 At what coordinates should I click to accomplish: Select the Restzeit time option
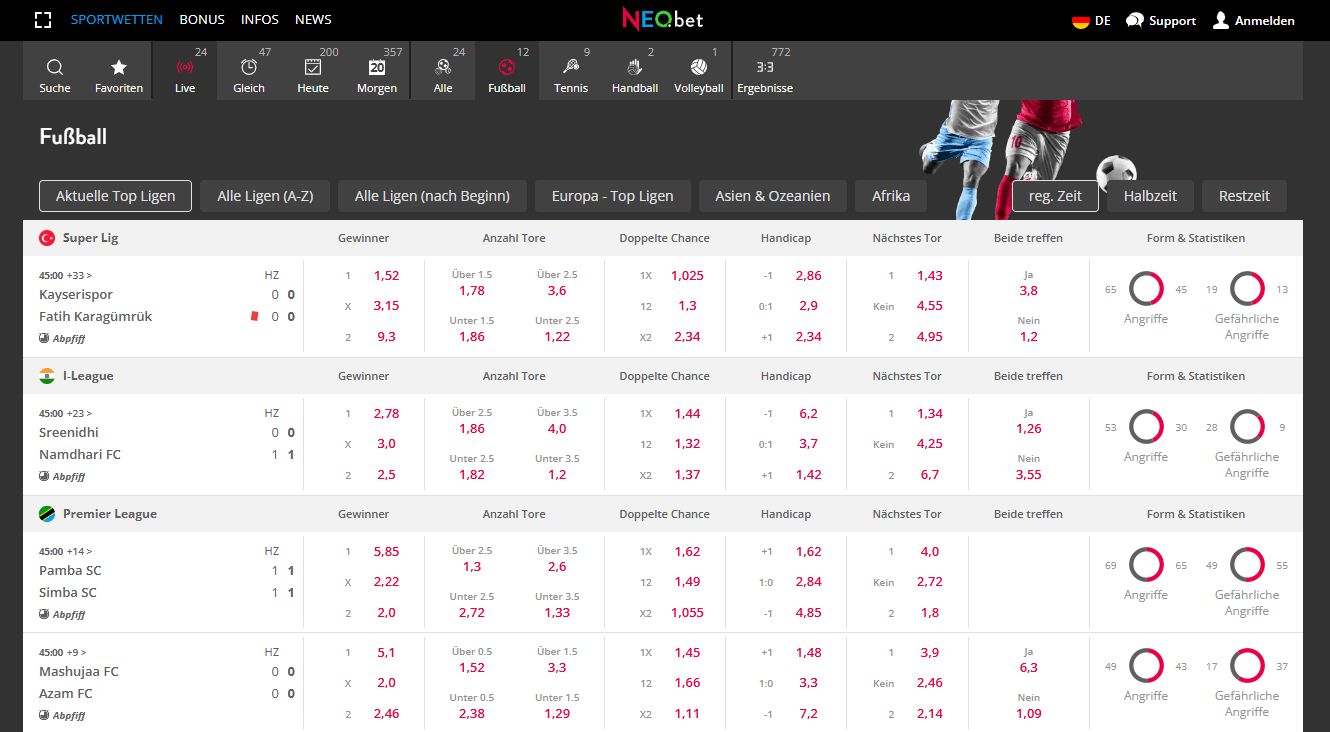click(1244, 196)
